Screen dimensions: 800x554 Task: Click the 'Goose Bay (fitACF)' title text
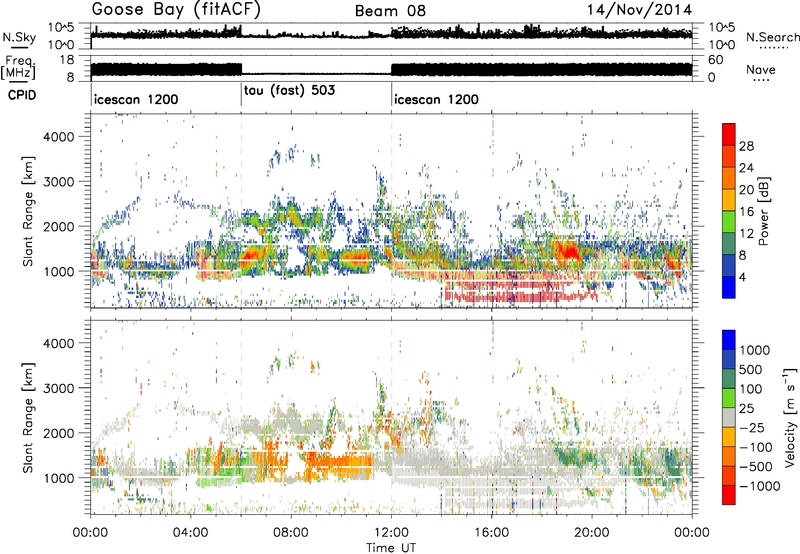[x=176, y=10]
